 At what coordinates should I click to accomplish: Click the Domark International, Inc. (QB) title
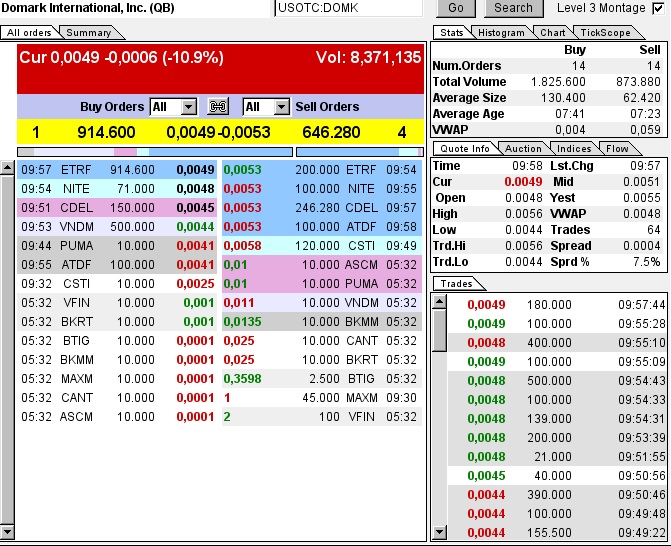[88, 8]
